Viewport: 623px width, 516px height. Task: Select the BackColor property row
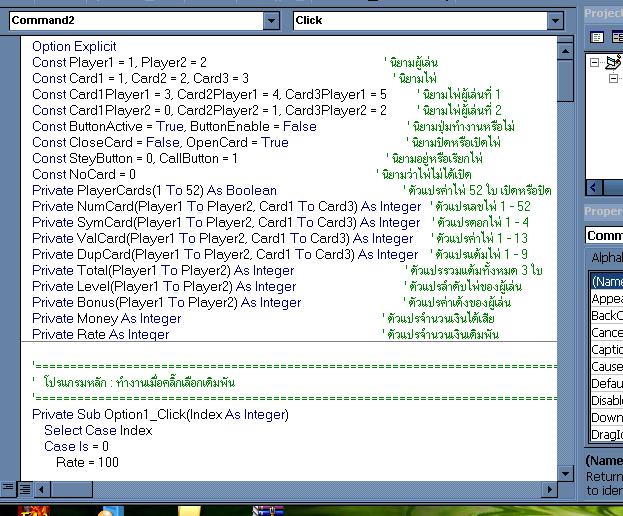607,316
